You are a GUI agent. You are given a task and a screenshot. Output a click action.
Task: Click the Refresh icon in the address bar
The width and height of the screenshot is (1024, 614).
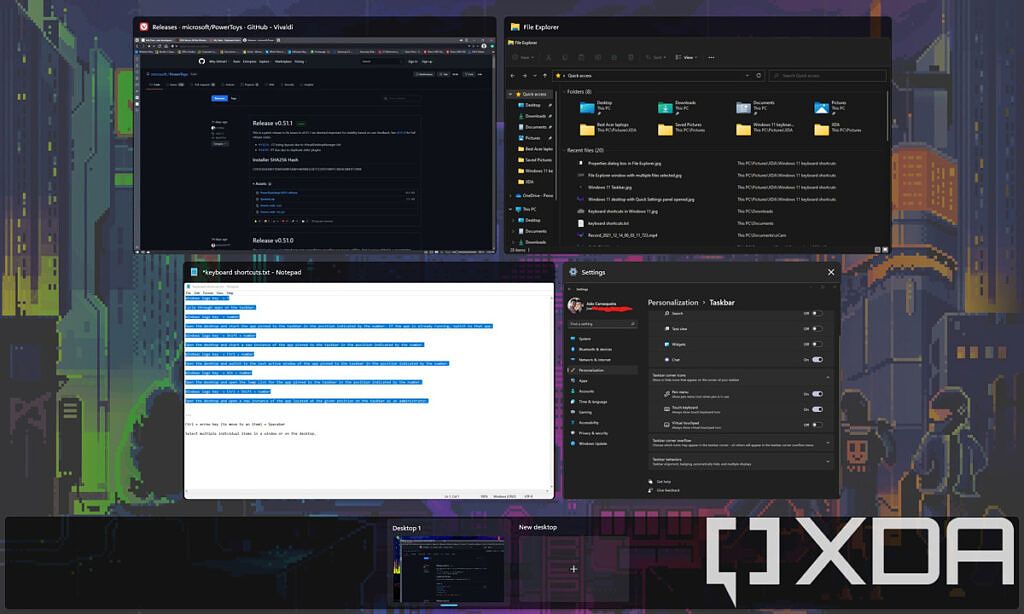pos(759,75)
